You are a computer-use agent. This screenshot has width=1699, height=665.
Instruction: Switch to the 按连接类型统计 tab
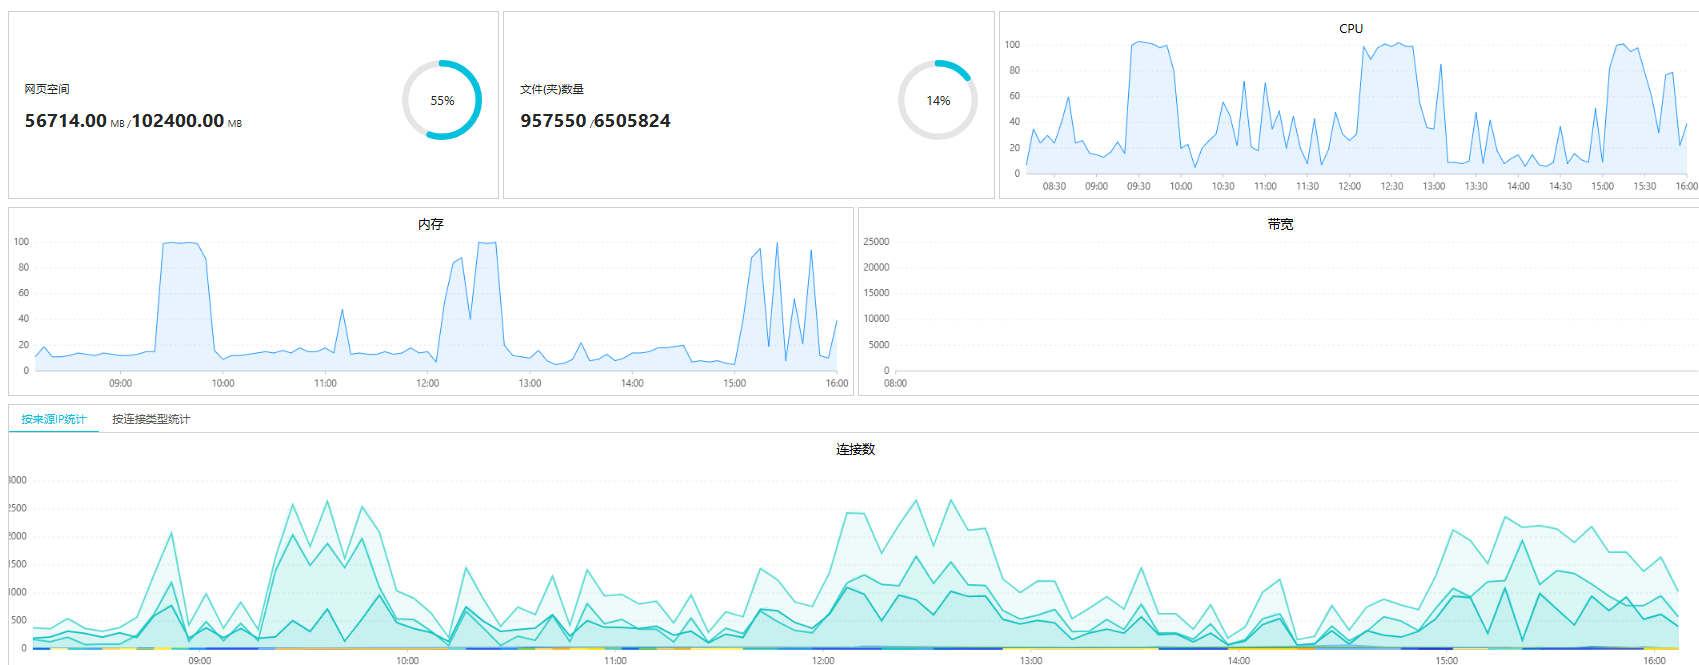point(150,419)
